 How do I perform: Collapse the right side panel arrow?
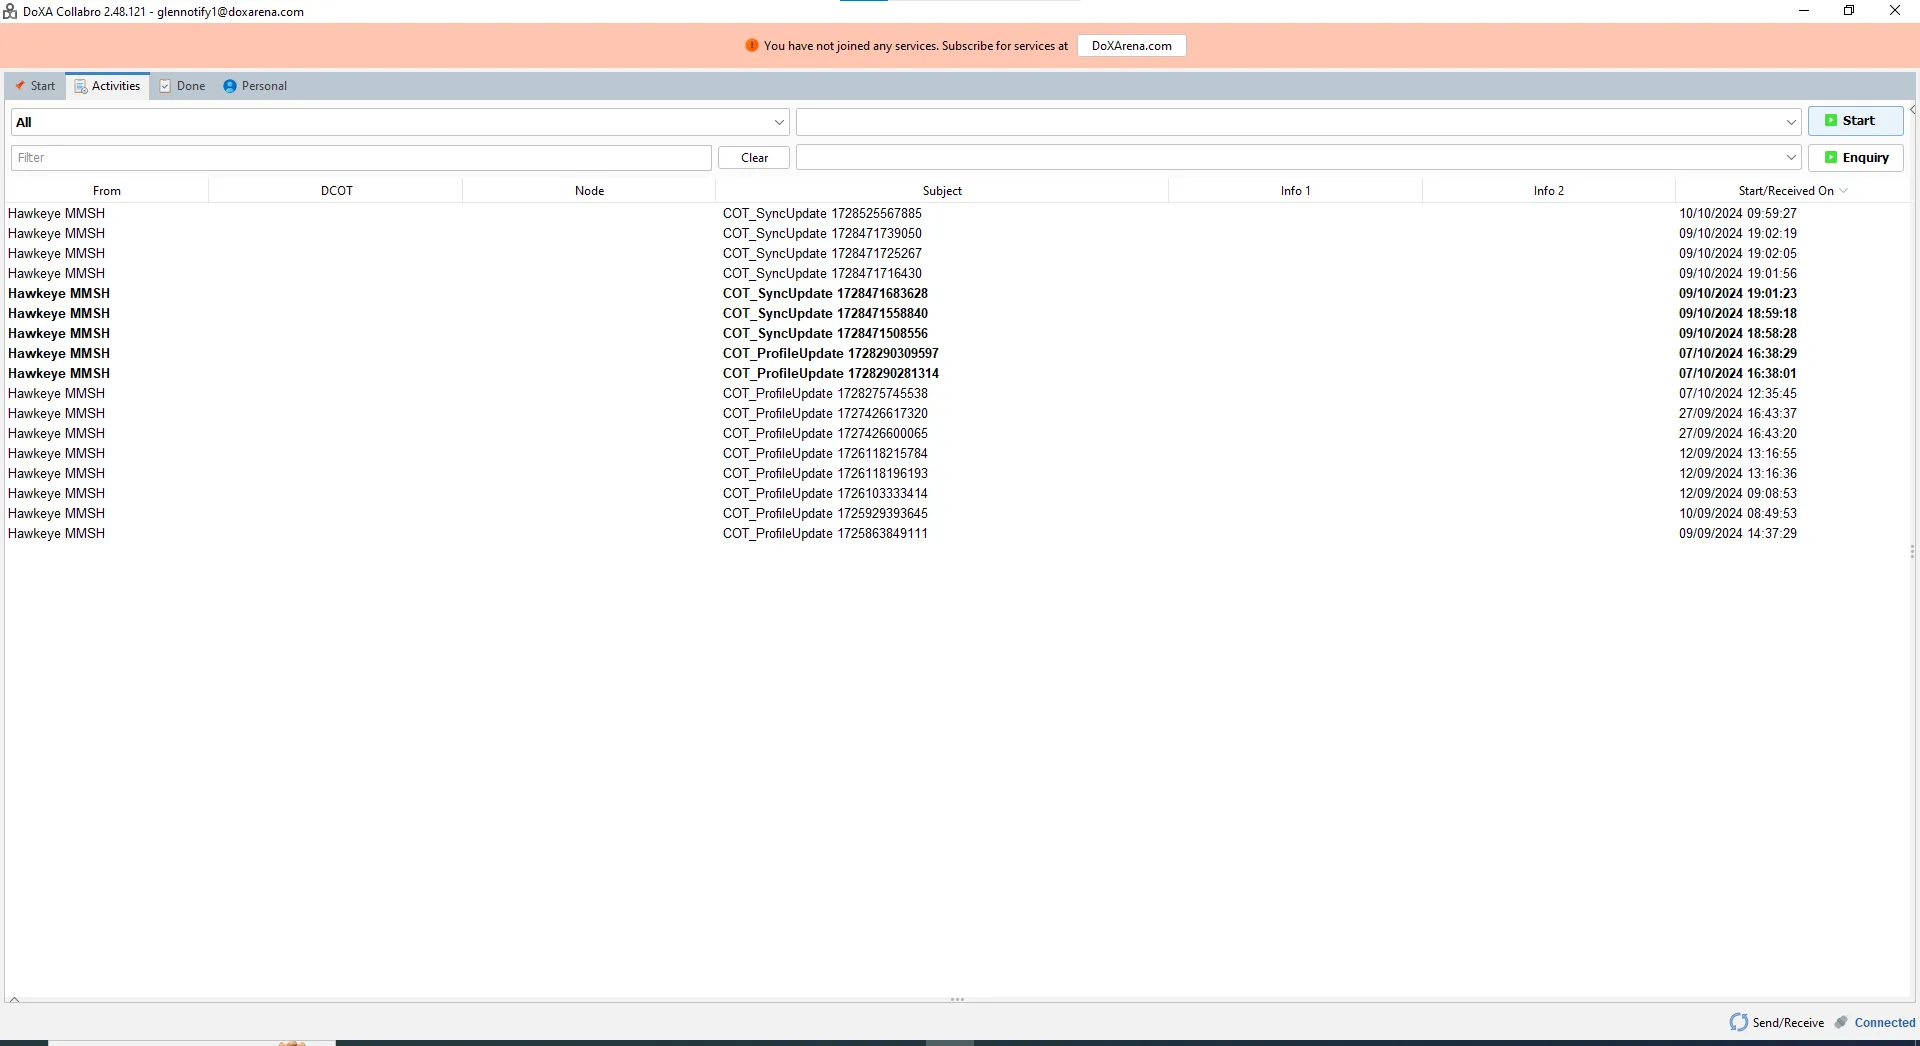[1912, 110]
